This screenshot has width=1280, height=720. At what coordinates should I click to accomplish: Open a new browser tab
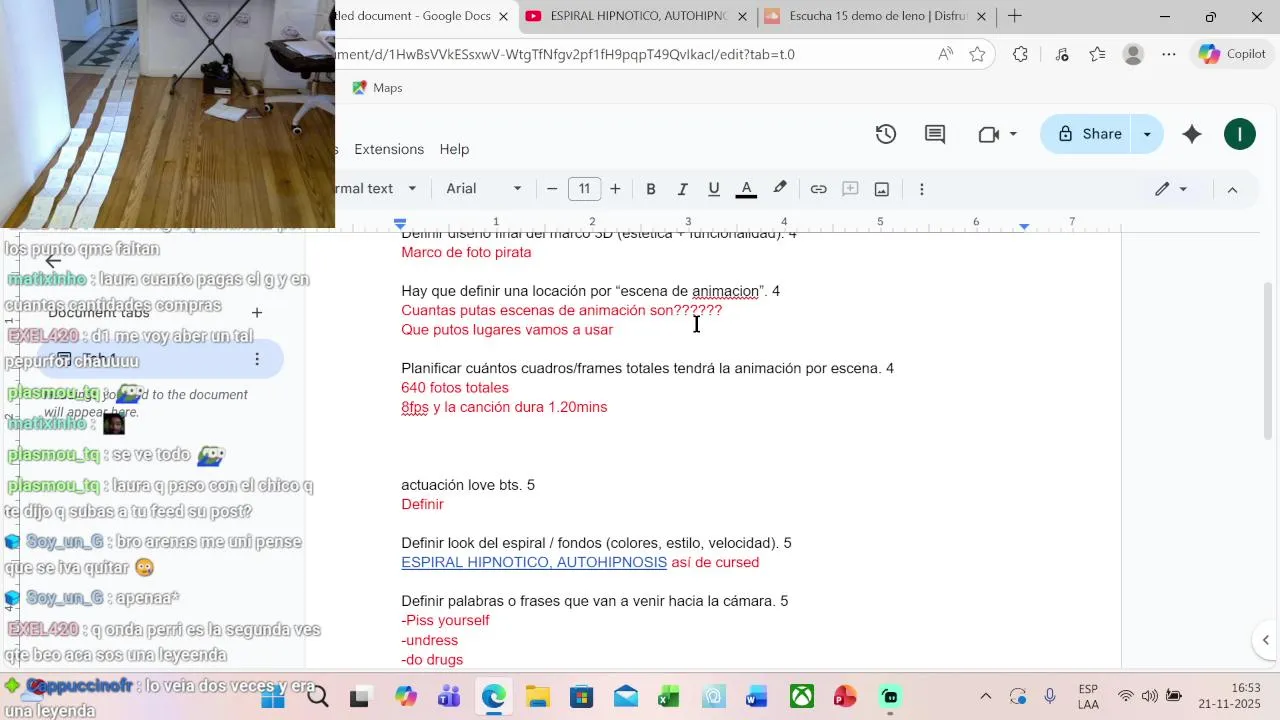tap(1014, 16)
